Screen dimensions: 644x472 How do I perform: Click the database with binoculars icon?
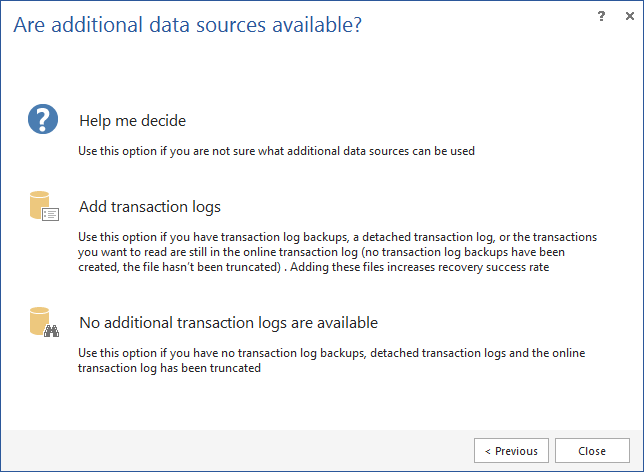[x=44, y=322]
